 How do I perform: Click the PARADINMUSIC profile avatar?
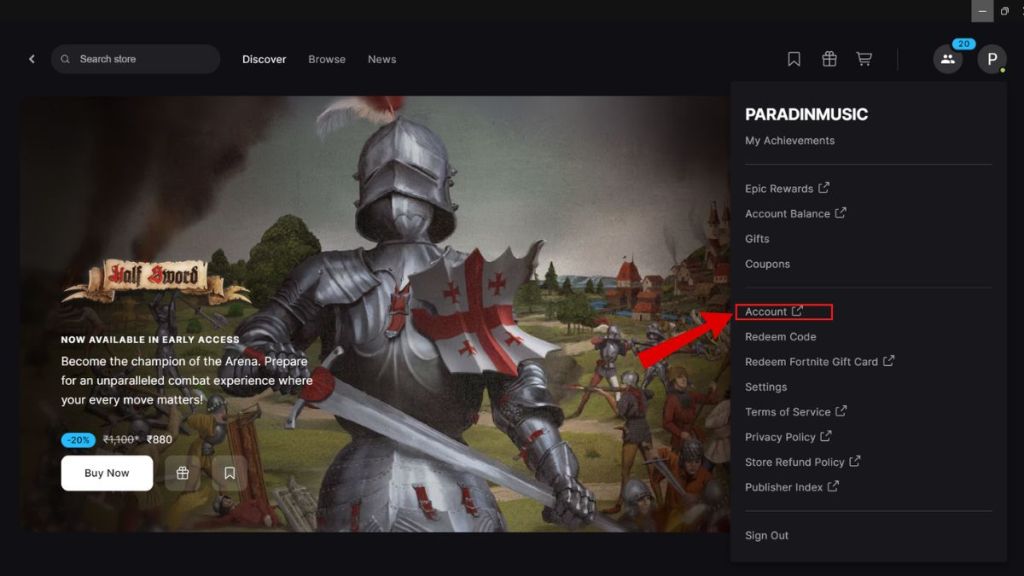(x=992, y=59)
